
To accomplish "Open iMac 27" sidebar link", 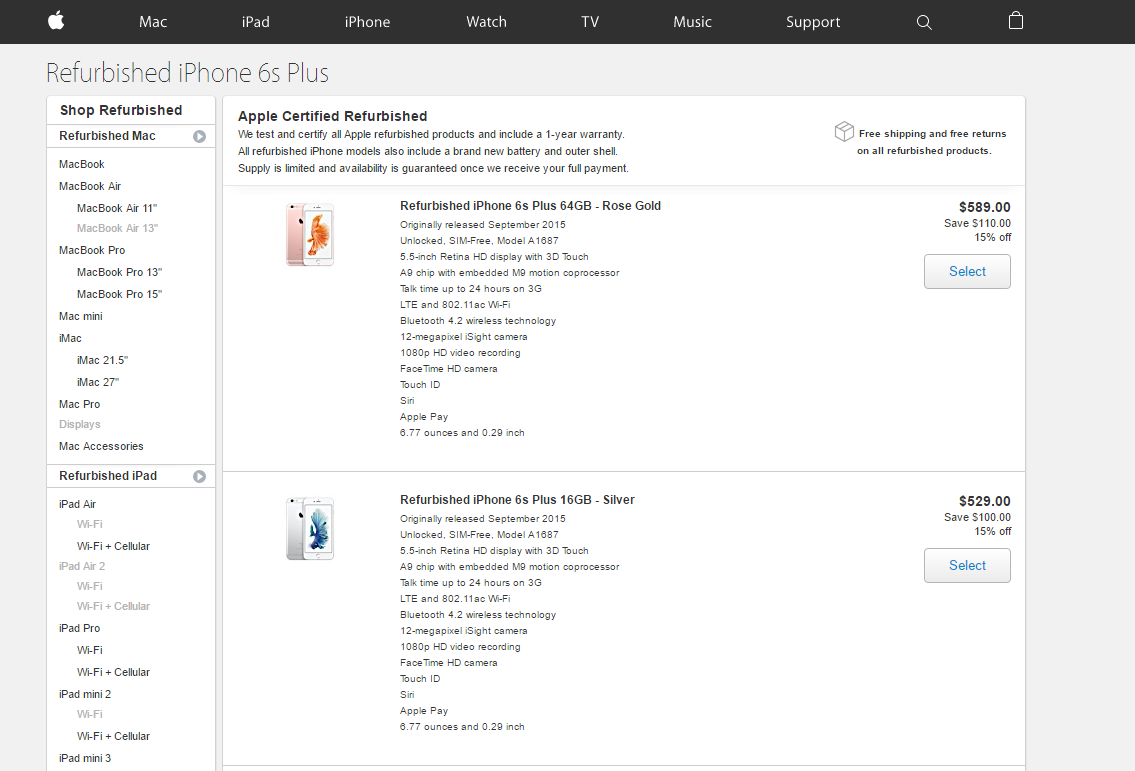I will 98,382.
